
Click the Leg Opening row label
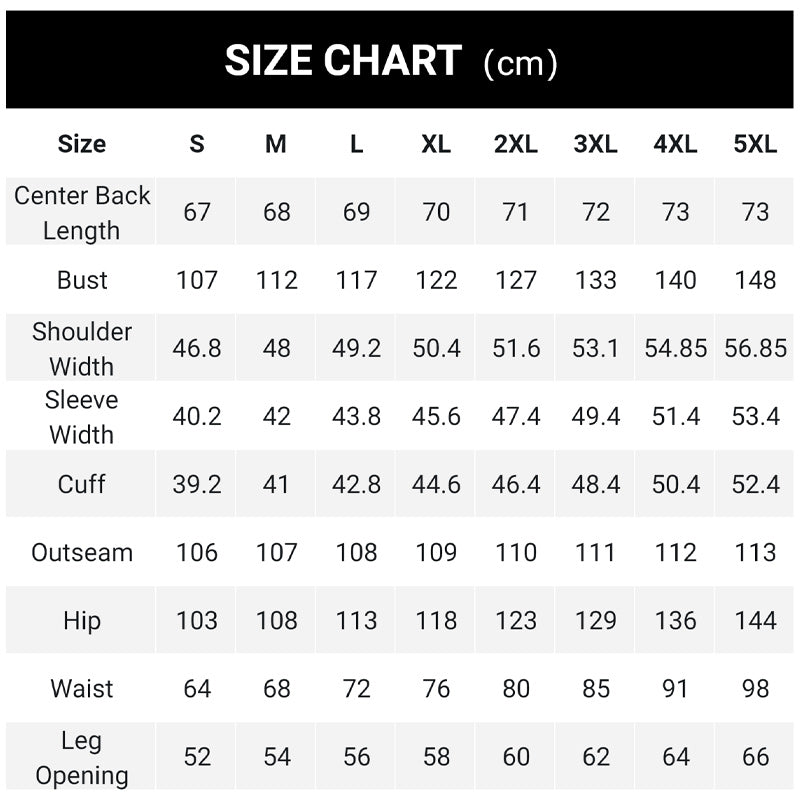coord(82,757)
